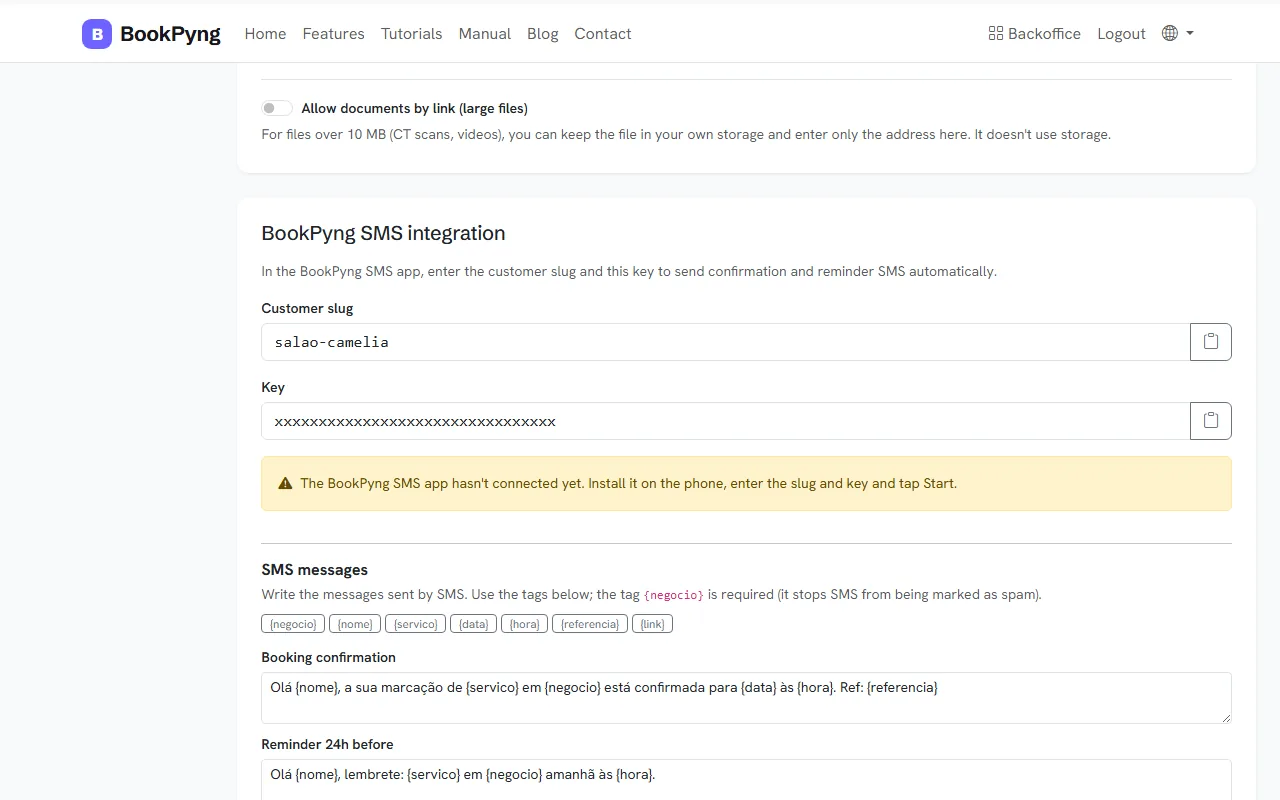Click the globe language icon
Screen dimensions: 1280x800
1170,33
